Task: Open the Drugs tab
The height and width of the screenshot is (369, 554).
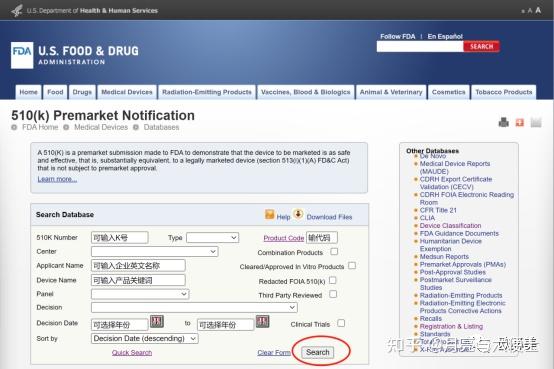Action: point(82,92)
